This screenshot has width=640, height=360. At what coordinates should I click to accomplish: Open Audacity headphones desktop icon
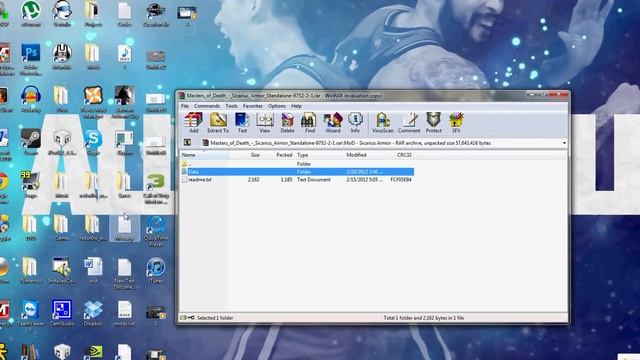pos(31,99)
